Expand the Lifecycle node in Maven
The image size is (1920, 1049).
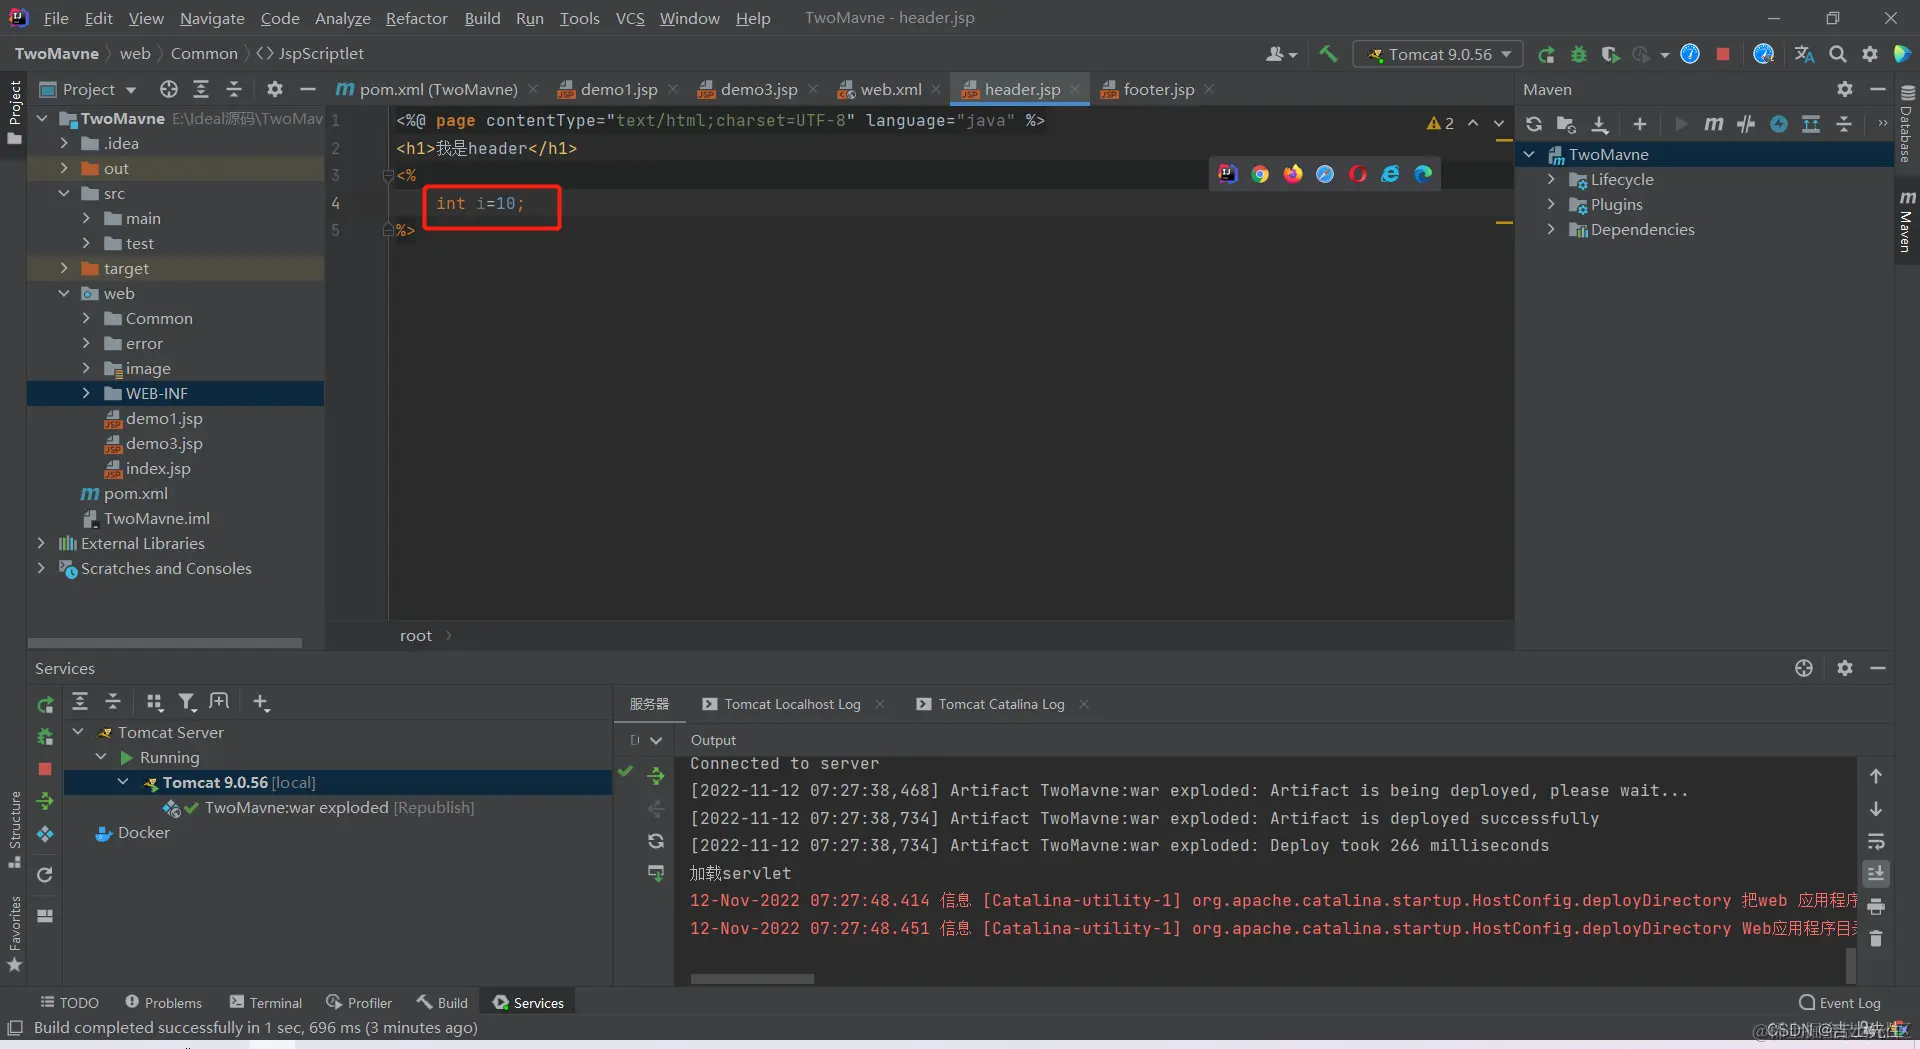tap(1551, 179)
